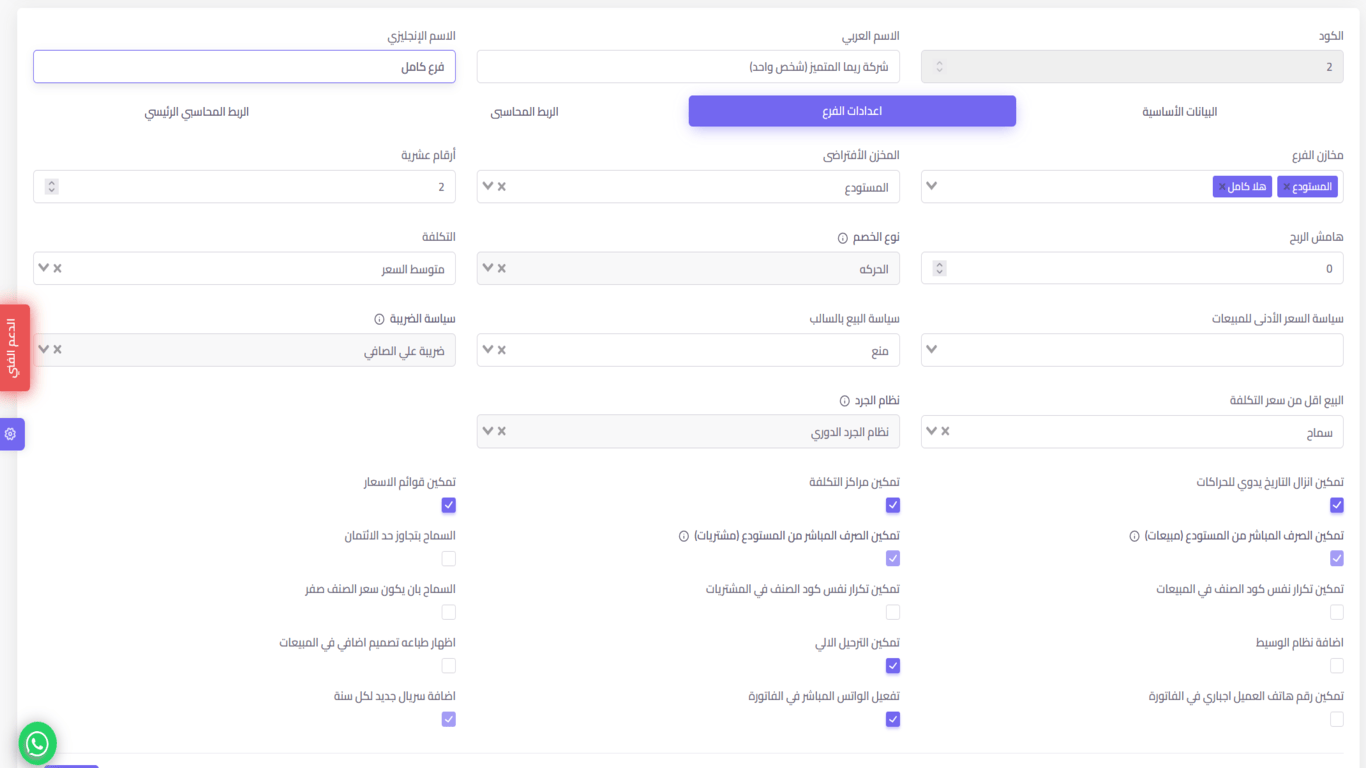Focus the الاسم العربي input field
The width and height of the screenshot is (1366, 768).
point(688,67)
